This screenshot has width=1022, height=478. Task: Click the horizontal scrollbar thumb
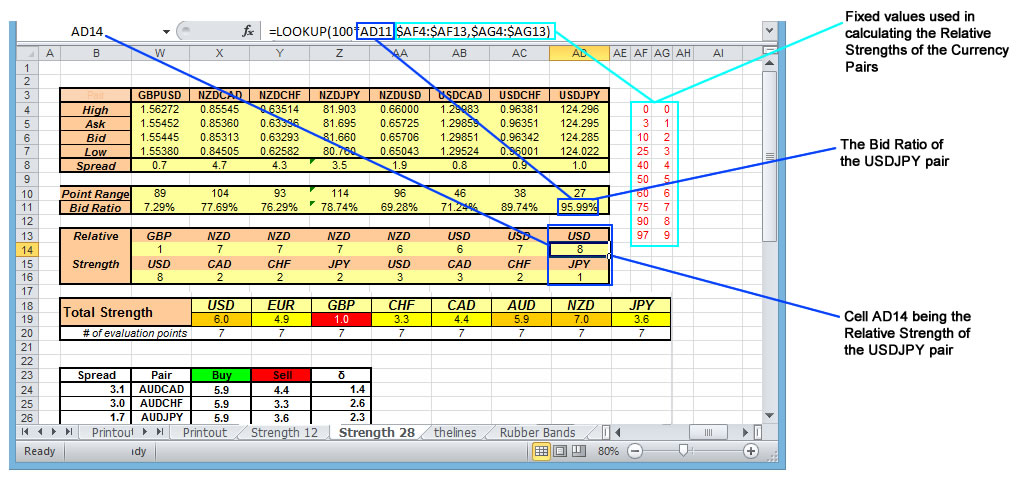point(710,432)
